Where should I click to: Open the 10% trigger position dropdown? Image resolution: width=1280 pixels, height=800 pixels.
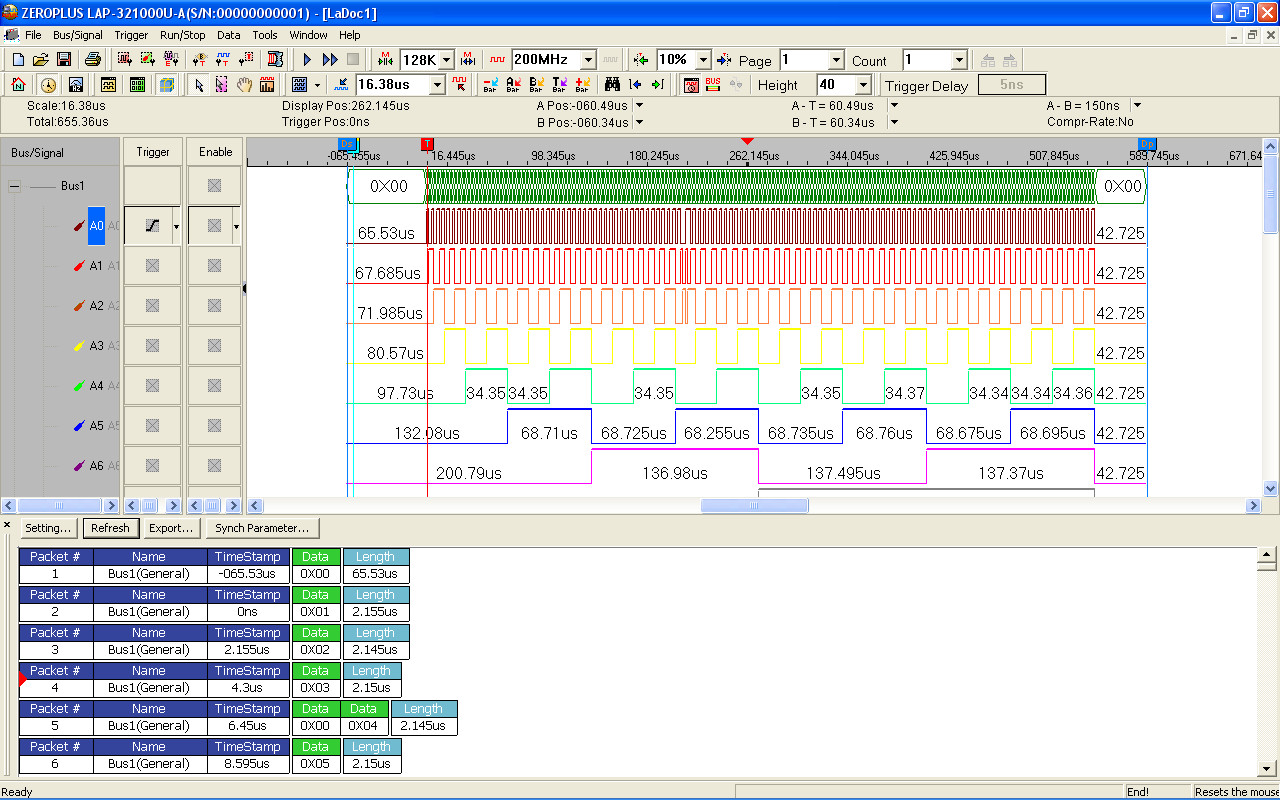coord(703,60)
